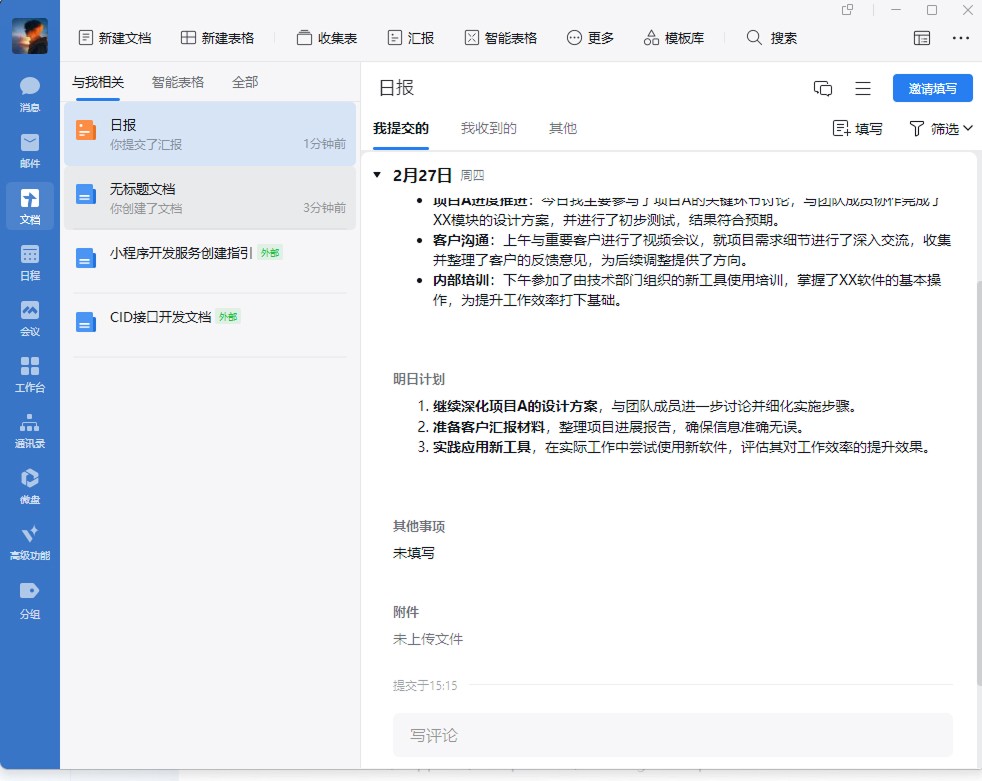Open the 会议 meeting sidebar icon
982x781 pixels.
(30, 318)
